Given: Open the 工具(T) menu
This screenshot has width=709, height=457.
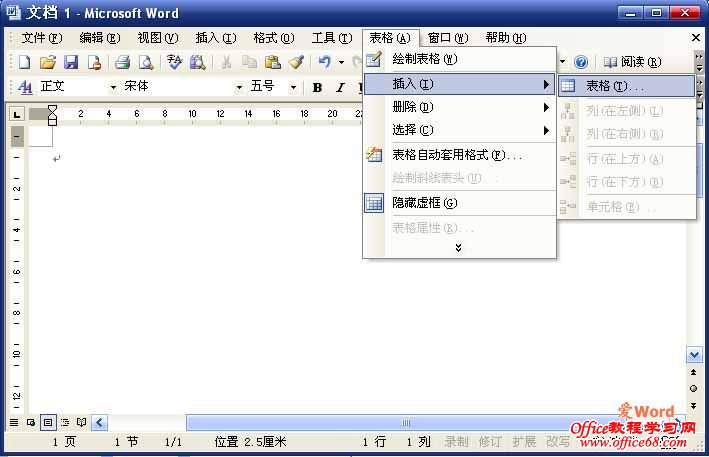Looking at the screenshot, I should pyautogui.click(x=332, y=38).
